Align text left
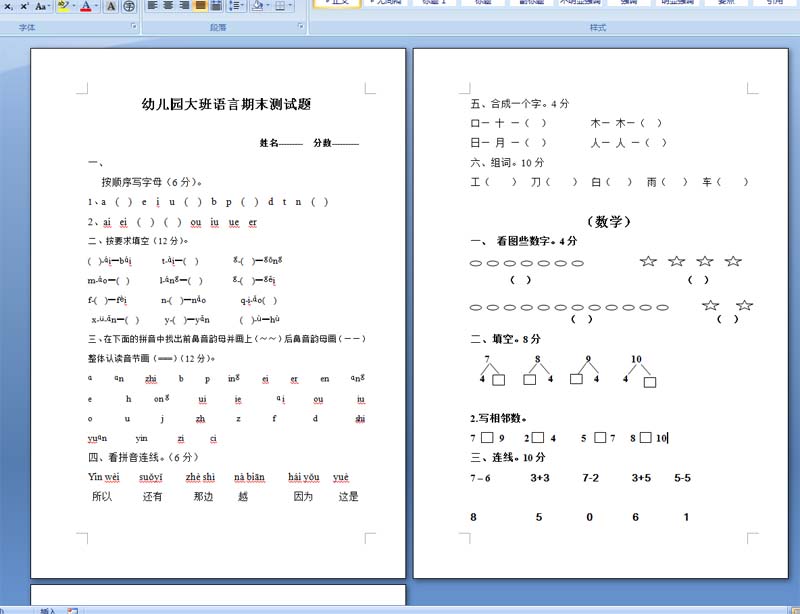800x614 pixels. click(152, 5)
